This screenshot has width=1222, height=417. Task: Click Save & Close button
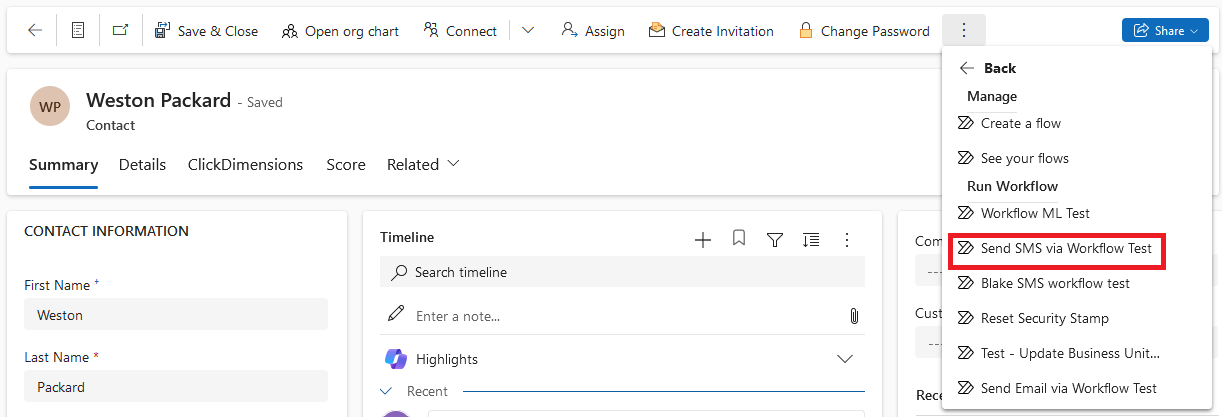[x=207, y=31]
